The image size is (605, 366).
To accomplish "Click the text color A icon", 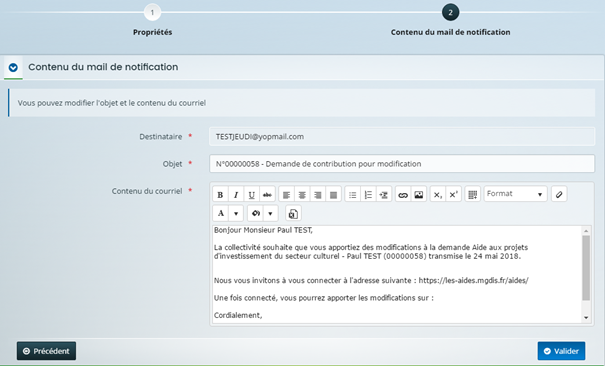I will [221, 213].
